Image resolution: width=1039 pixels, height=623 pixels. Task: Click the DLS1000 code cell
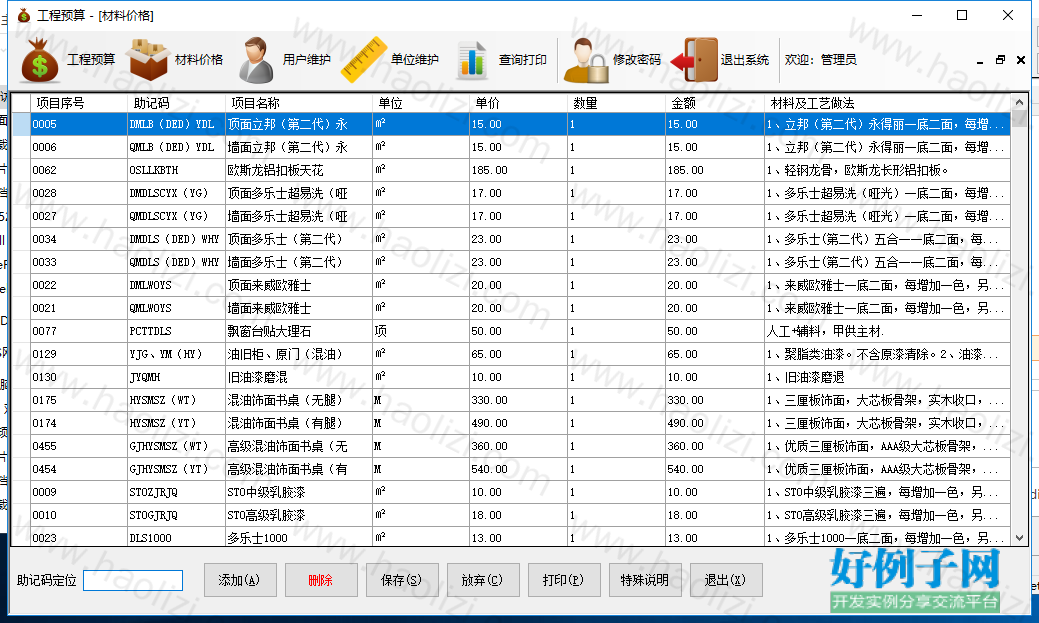point(176,538)
